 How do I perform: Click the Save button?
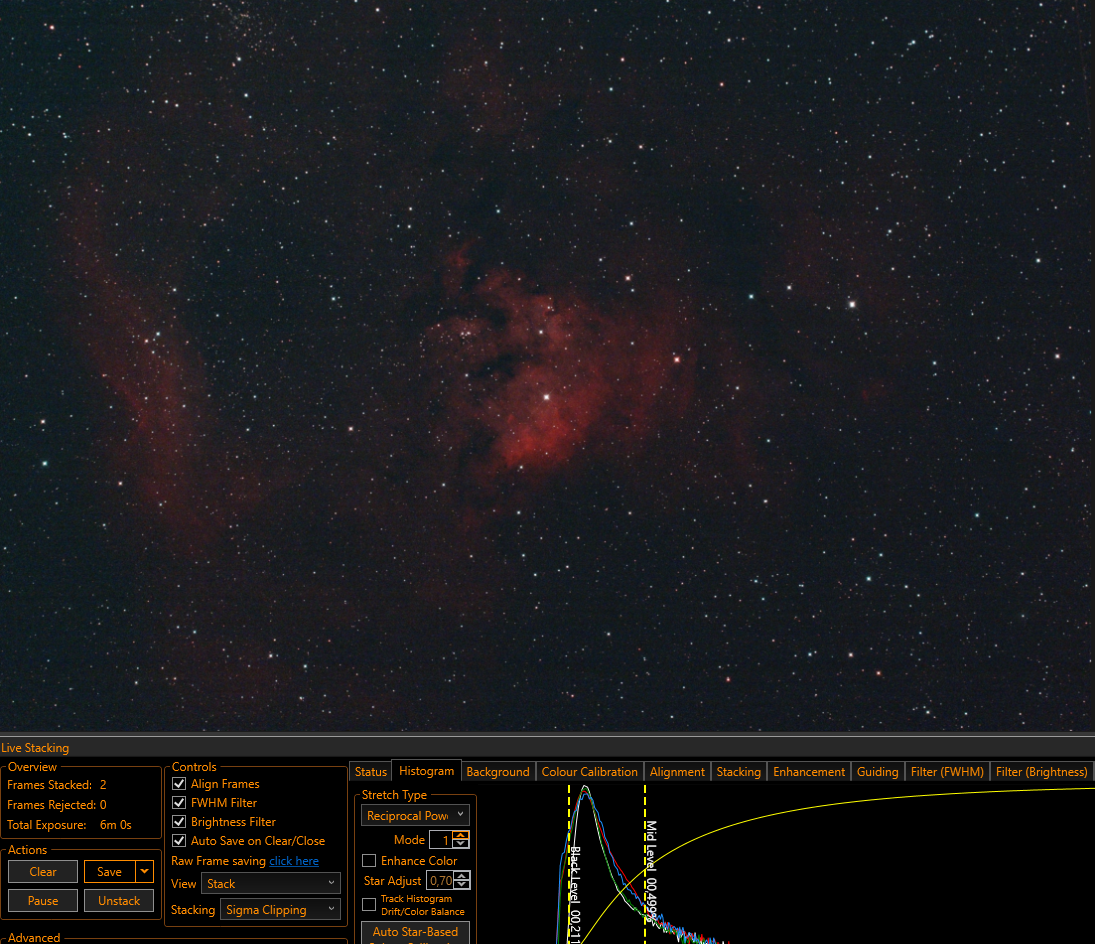[110, 871]
